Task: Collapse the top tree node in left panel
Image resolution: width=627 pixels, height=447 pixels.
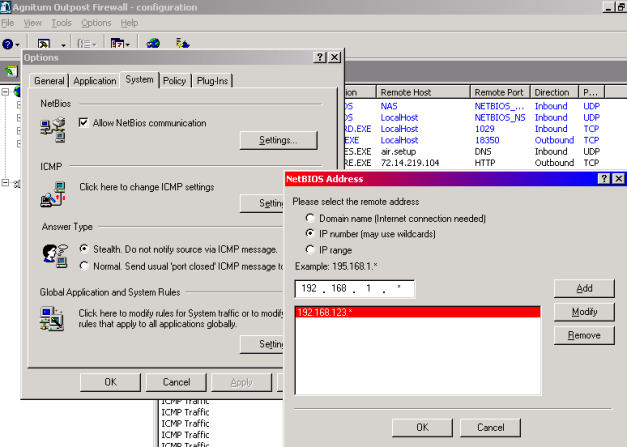Action: pyautogui.click(x=6, y=92)
